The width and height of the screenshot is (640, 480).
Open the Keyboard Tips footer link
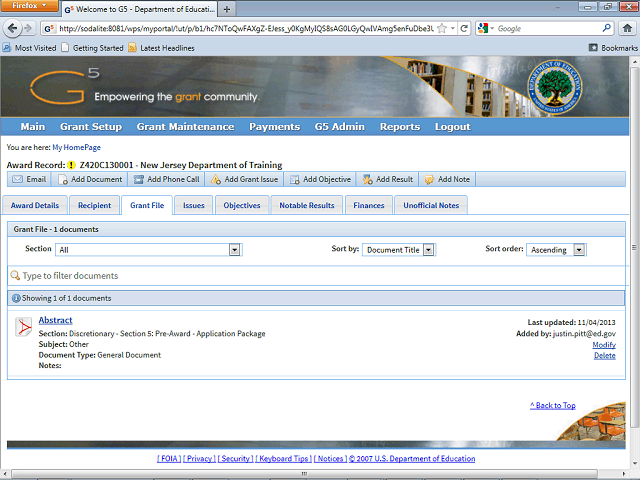click(x=284, y=459)
